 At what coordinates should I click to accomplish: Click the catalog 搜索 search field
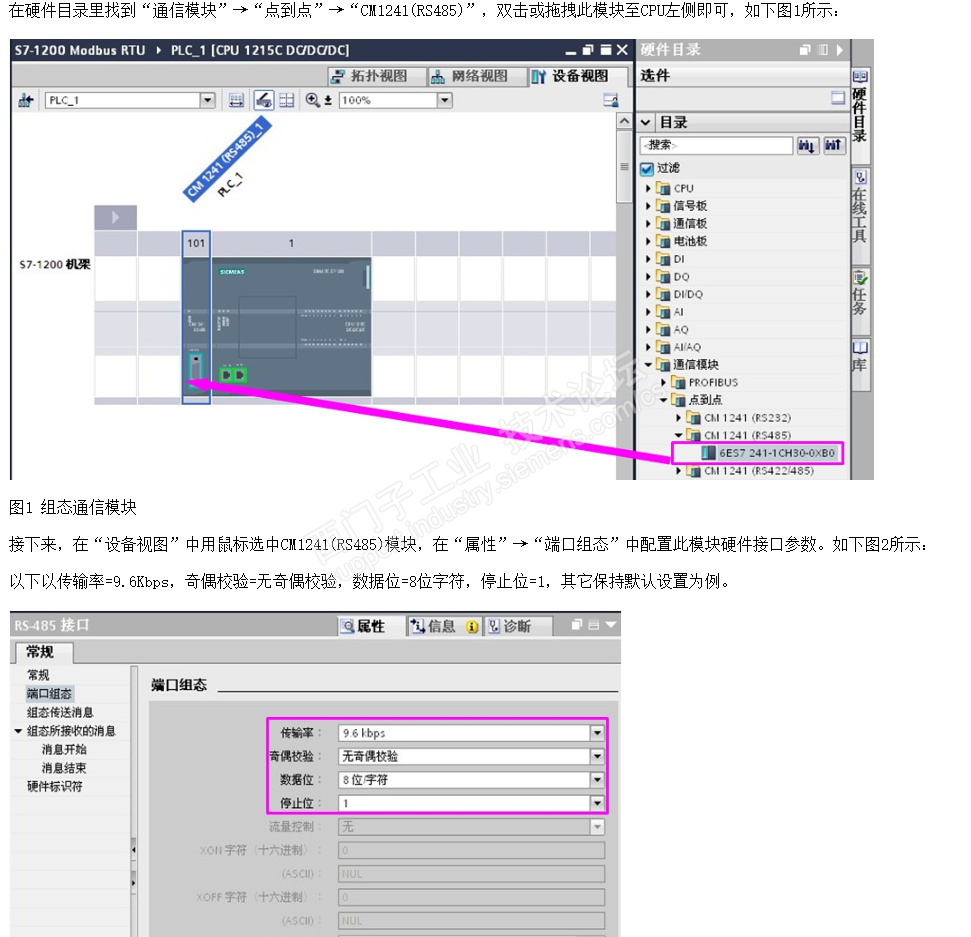pos(716,146)
